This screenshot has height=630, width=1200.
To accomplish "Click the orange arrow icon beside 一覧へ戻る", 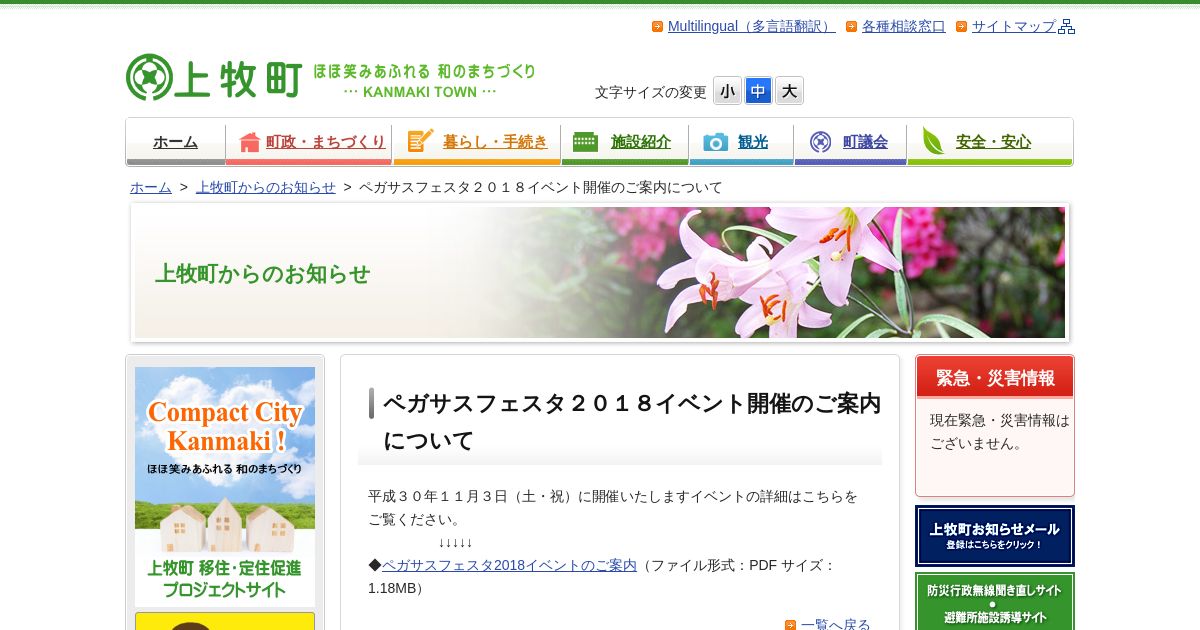I will [790, 625].
